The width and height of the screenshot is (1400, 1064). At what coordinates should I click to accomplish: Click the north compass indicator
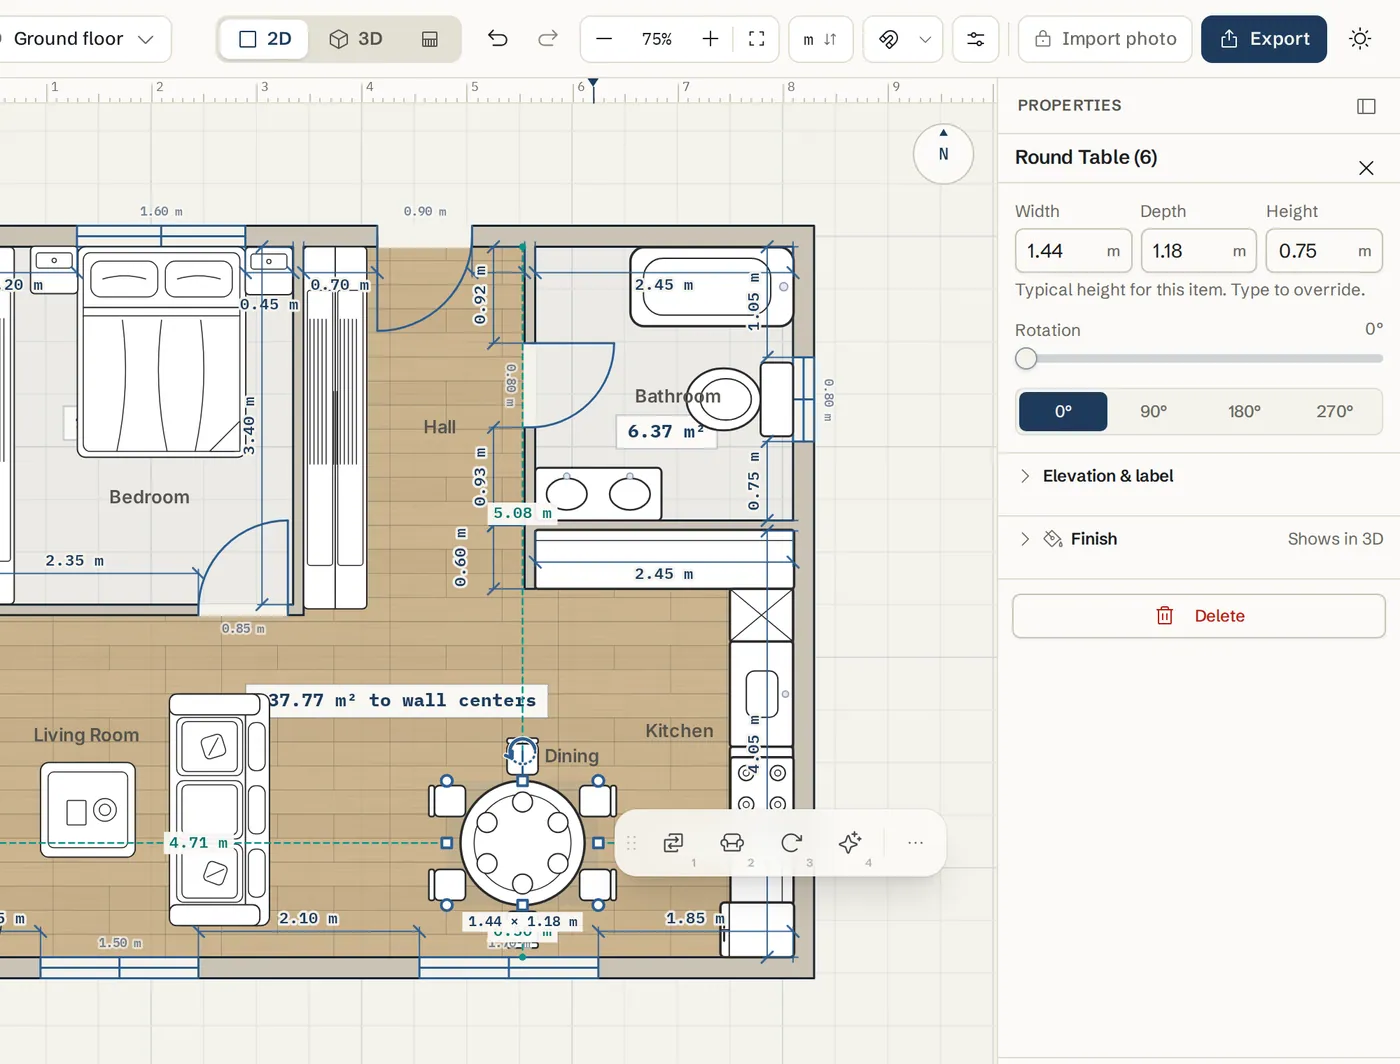(x=943, y=154)
